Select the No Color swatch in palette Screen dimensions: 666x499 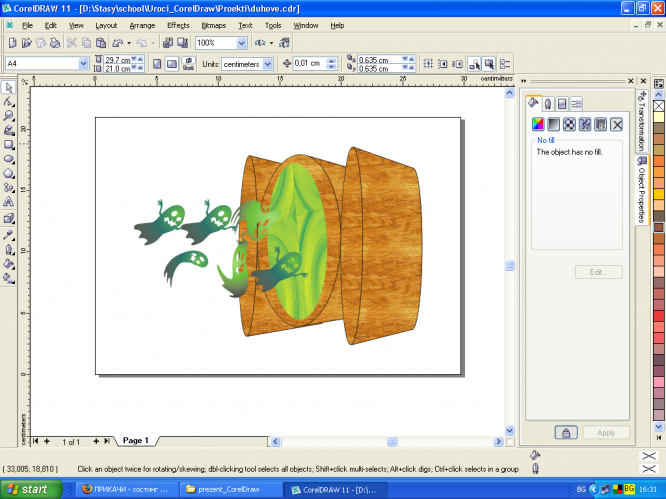[658, 104]
